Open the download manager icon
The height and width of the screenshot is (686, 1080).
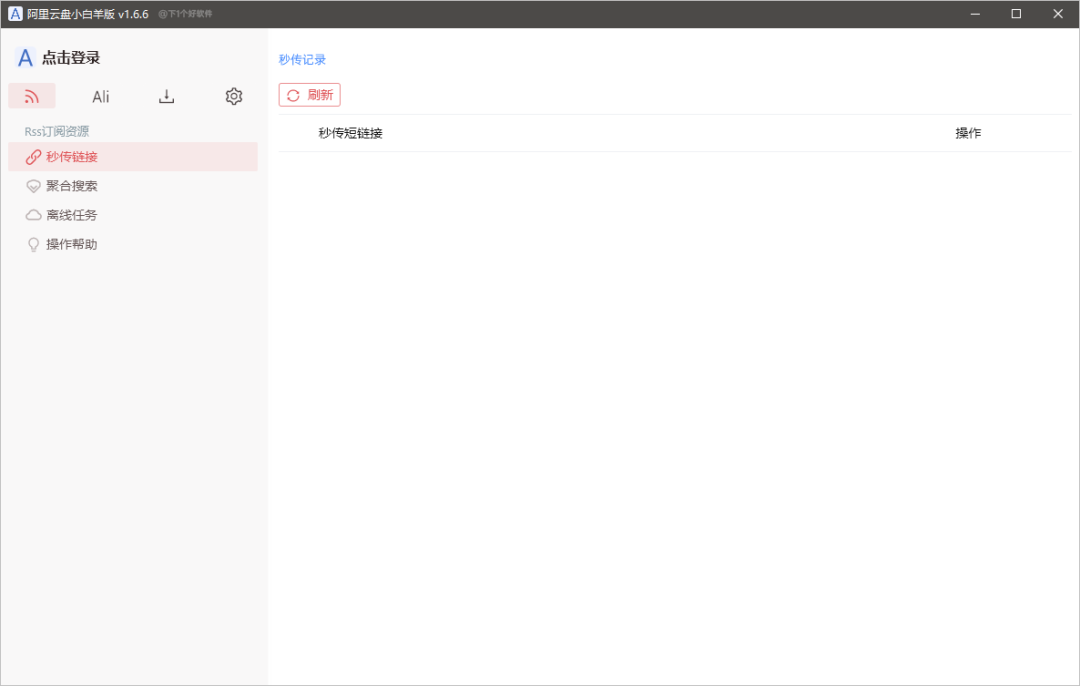tap(166, 95)
